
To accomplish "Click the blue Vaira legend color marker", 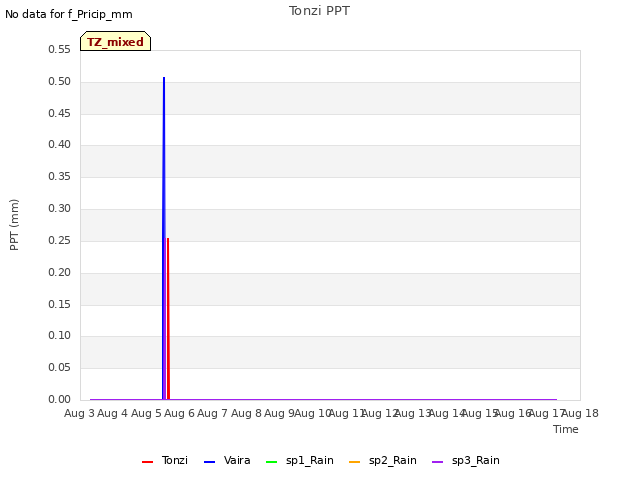I will tap(209, 462).
